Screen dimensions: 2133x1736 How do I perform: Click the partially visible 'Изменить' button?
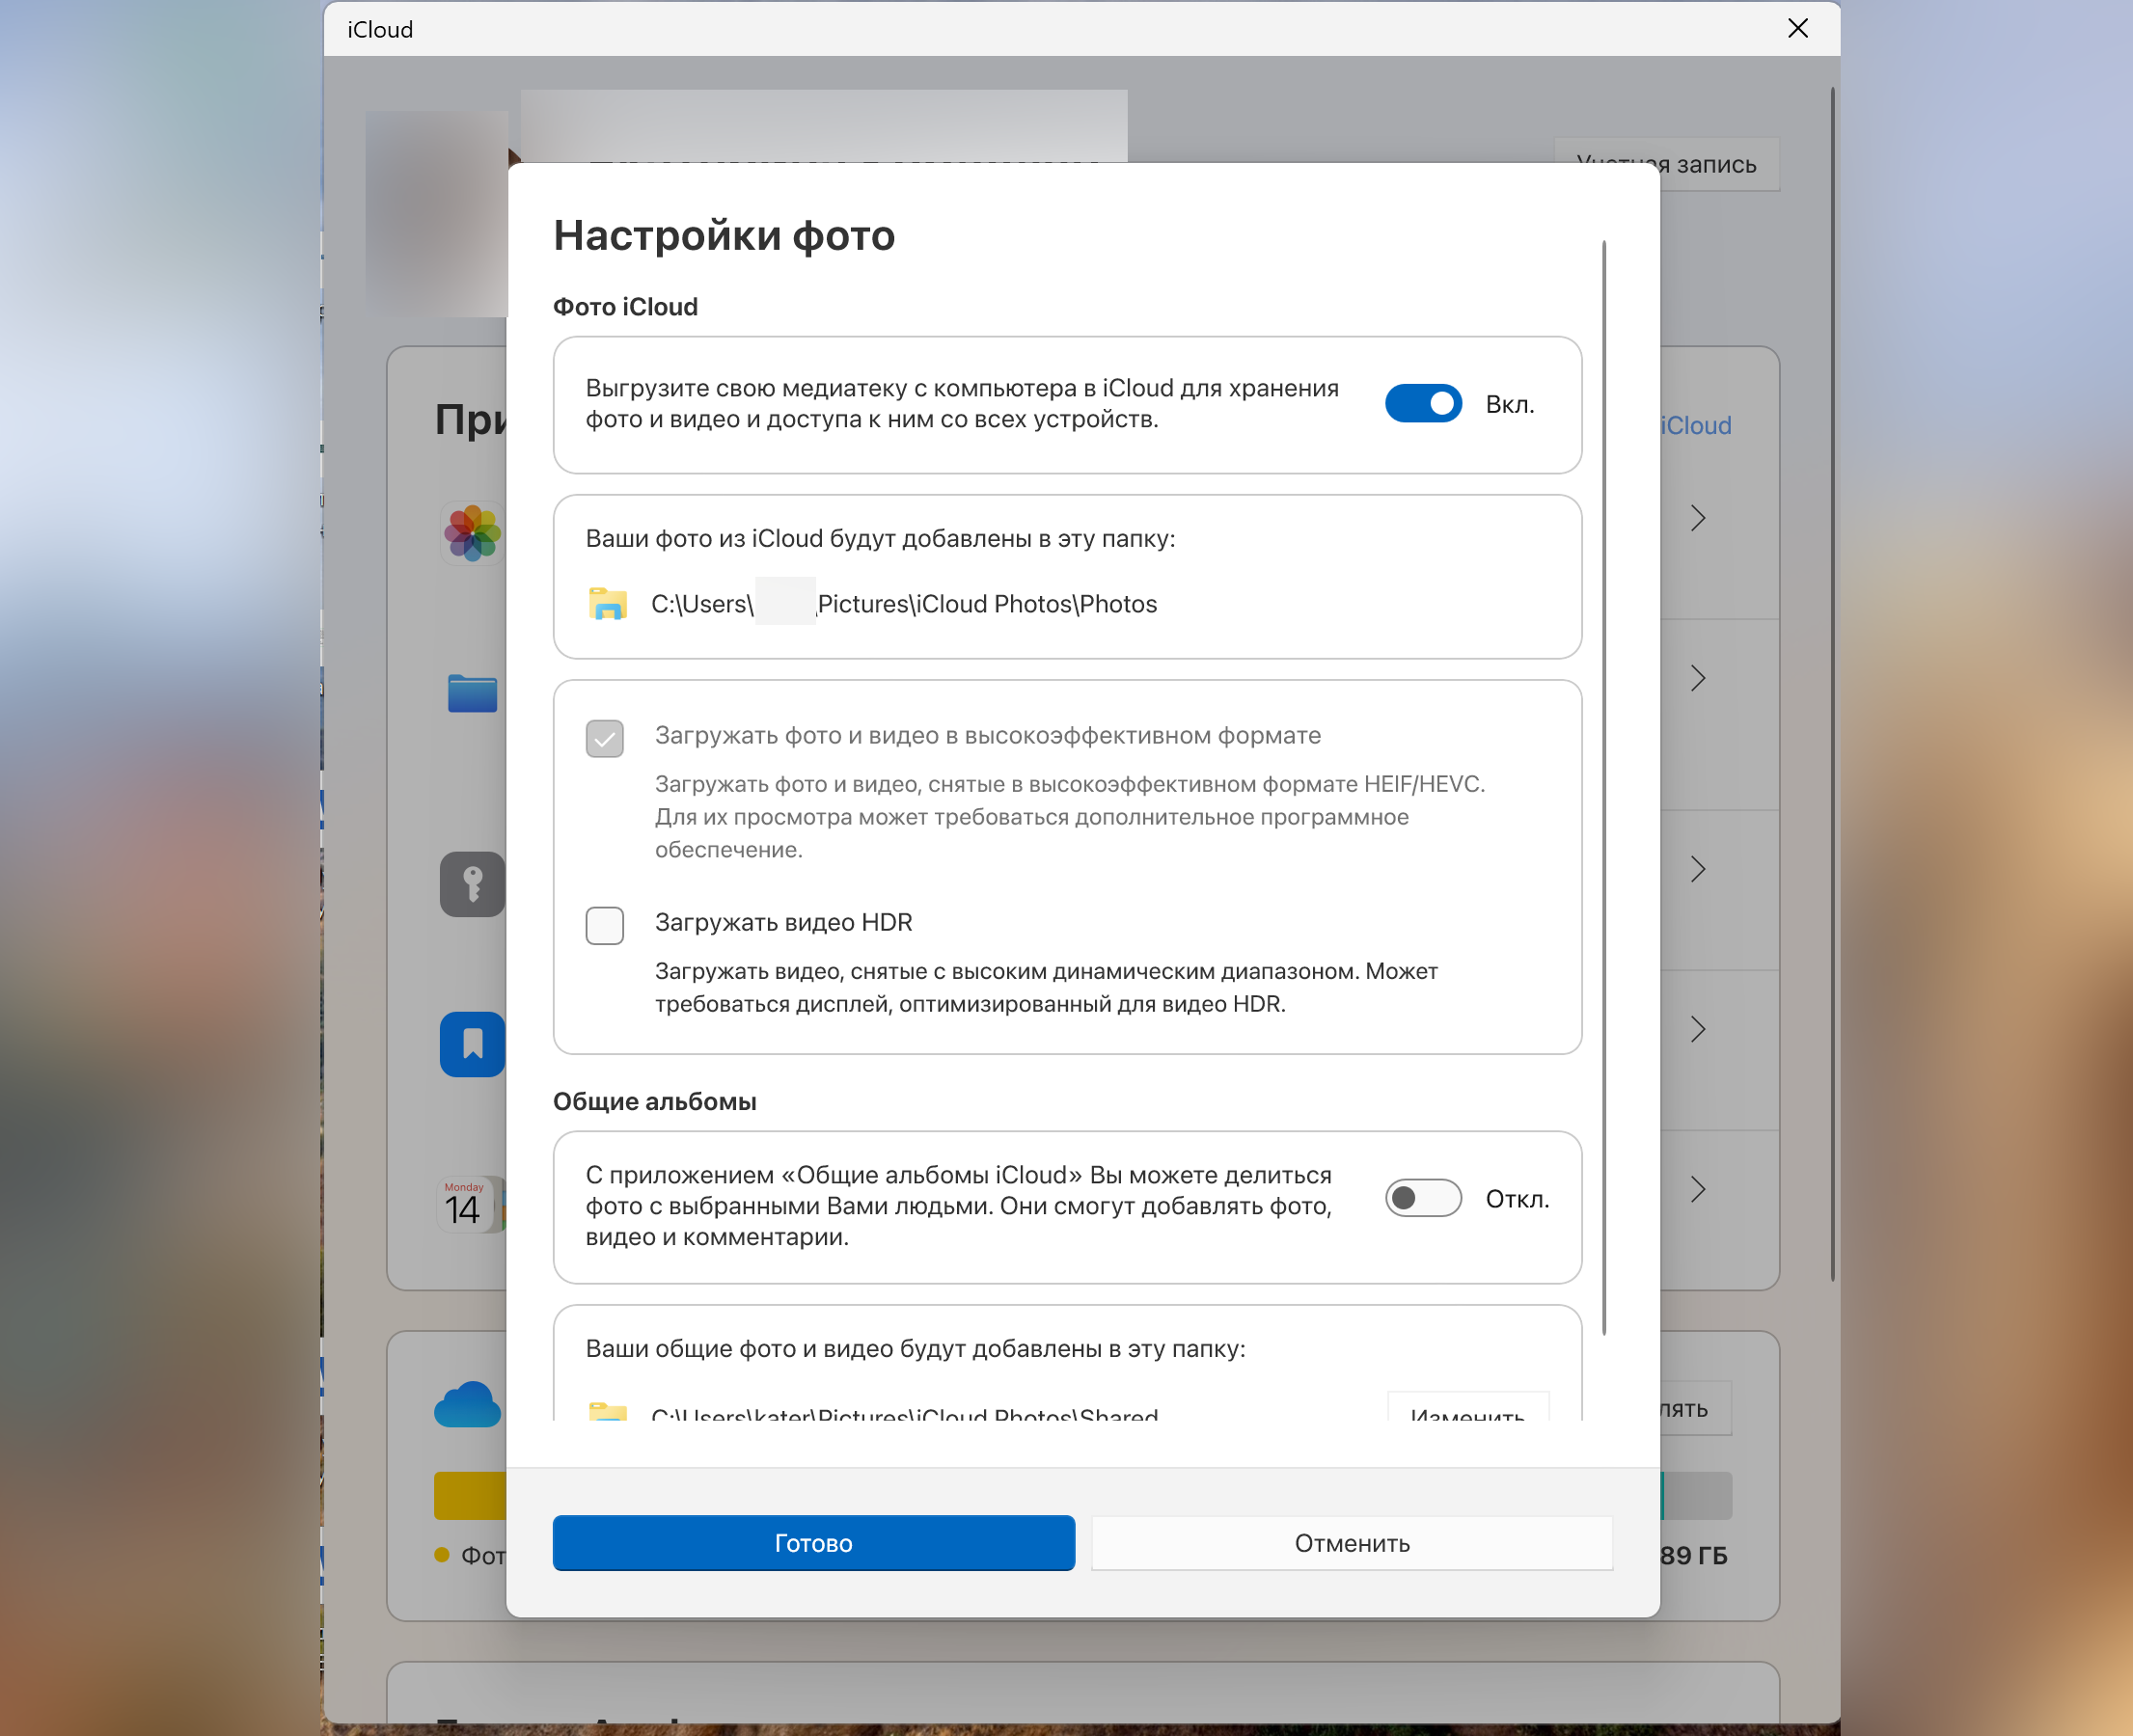(x=1468, y=1408)
